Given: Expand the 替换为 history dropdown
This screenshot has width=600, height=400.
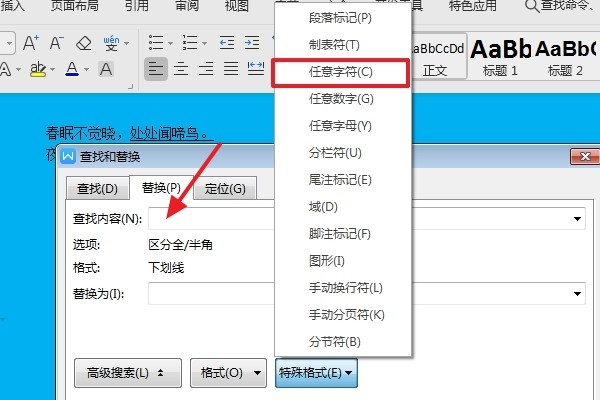Looking at the screenshot, I should (577, 294).
